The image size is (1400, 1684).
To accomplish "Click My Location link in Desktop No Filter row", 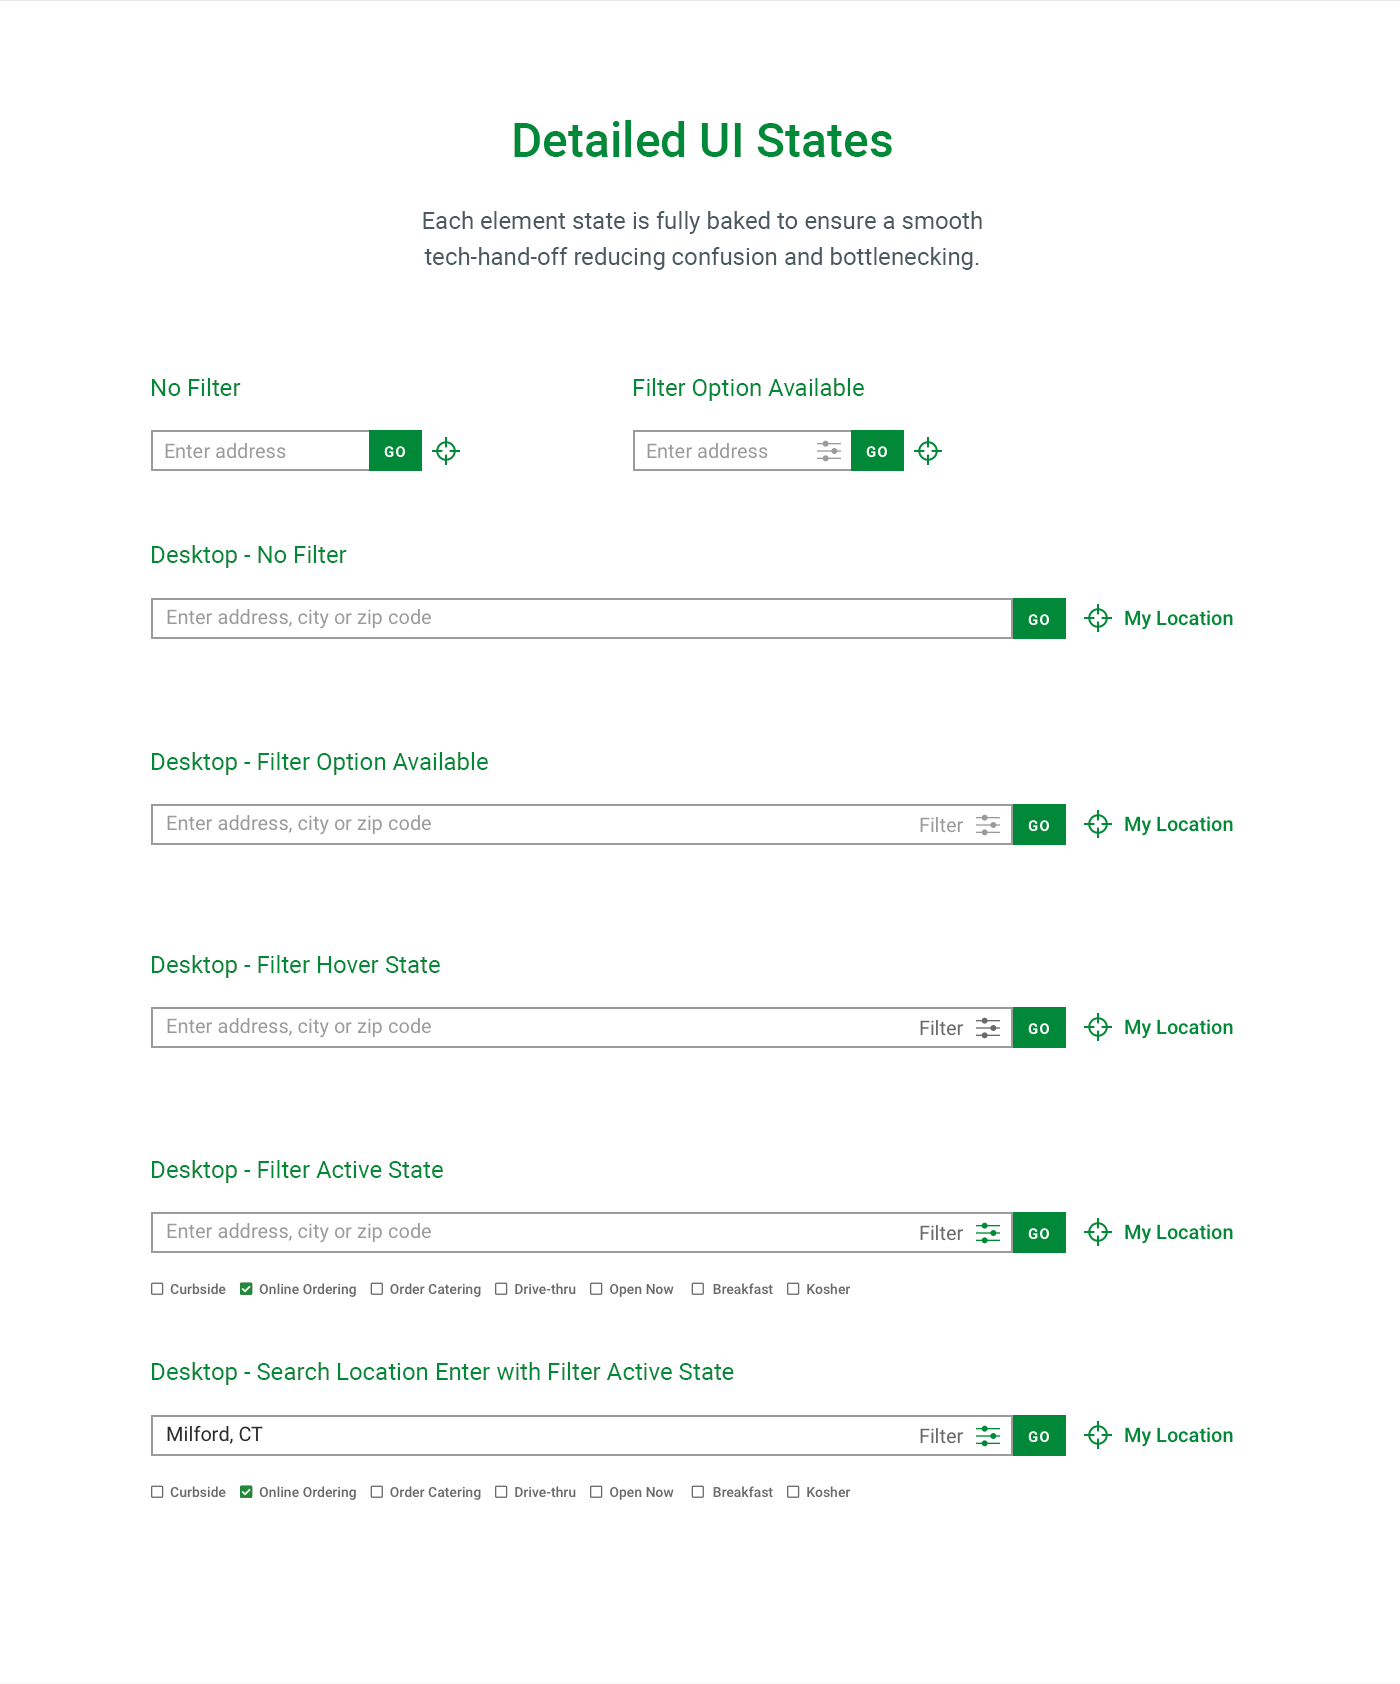I will click(x=1178, y=618).
